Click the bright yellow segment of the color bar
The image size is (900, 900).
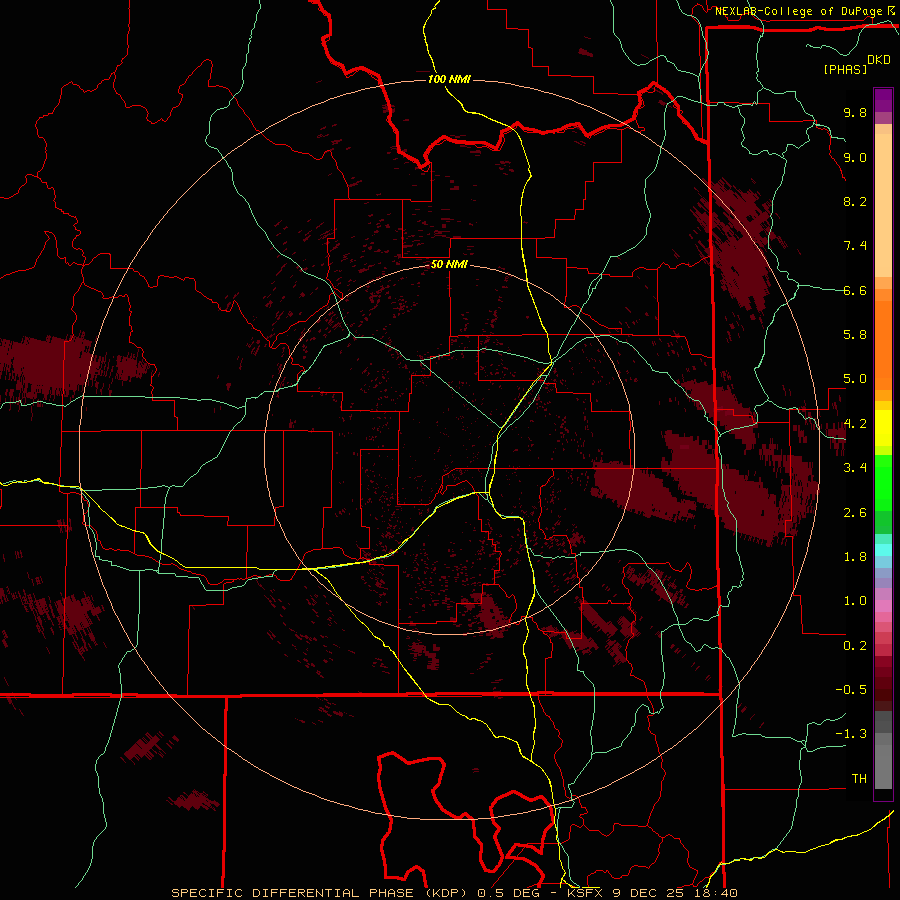click(883, 428)
